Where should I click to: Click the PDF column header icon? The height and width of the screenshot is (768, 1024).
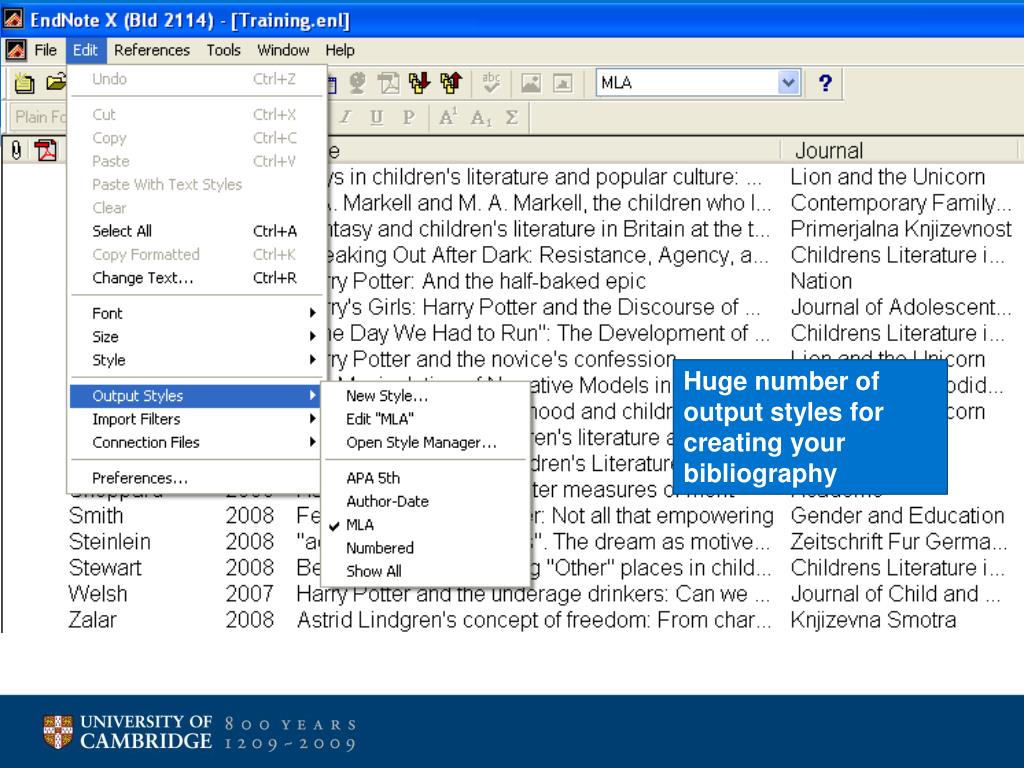(46, 151)
